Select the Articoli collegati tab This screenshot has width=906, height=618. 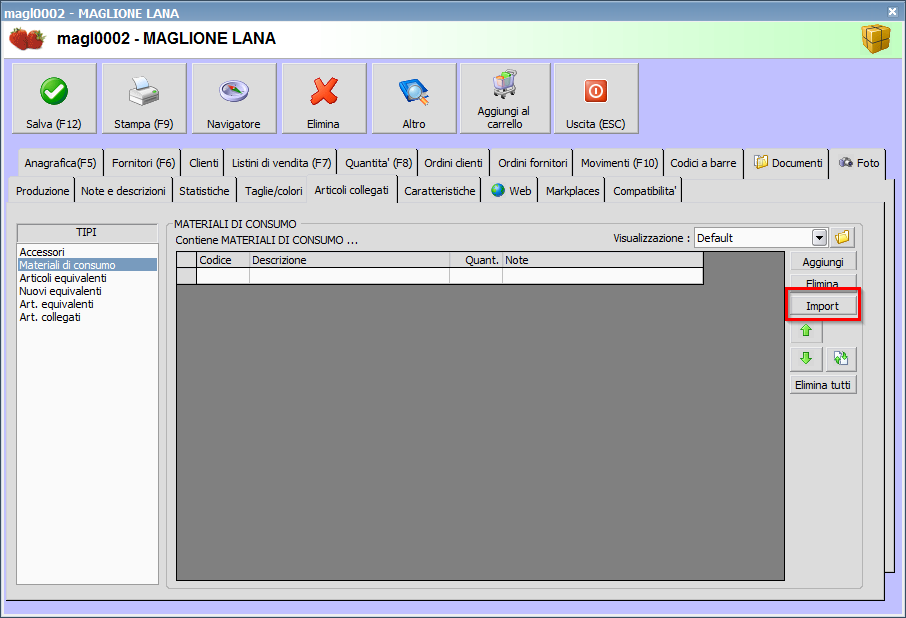coord(351,189)
